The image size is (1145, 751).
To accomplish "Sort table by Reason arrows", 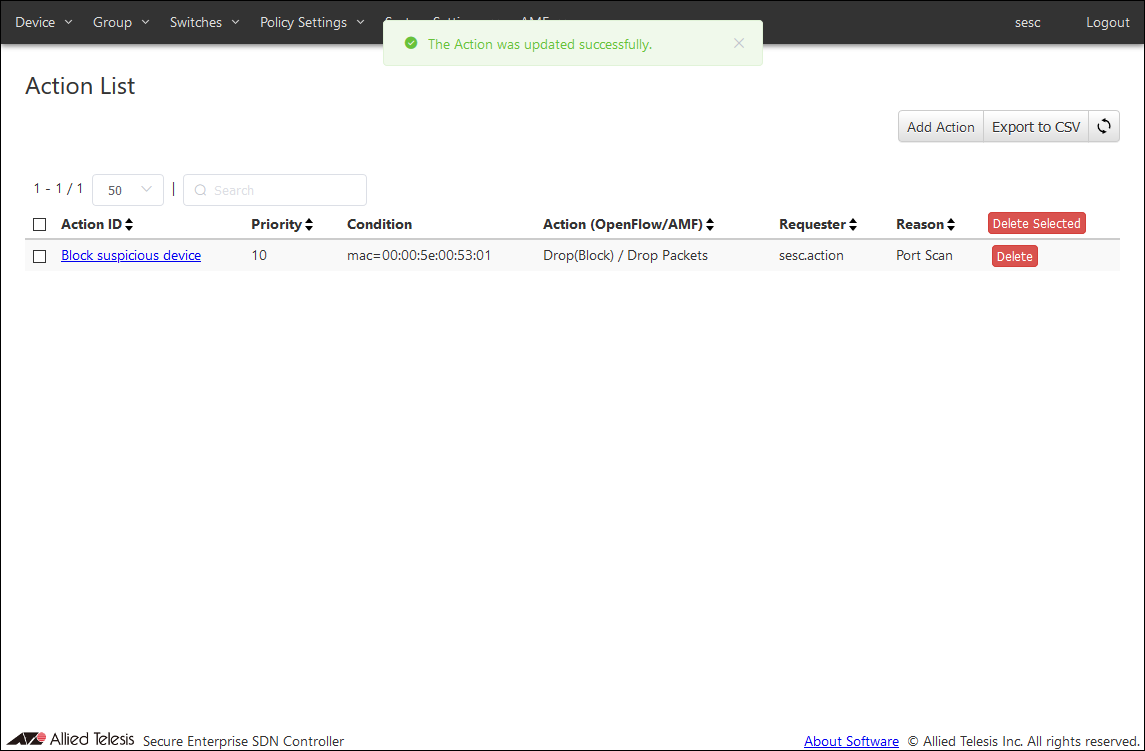I will (x=951, y=224).
